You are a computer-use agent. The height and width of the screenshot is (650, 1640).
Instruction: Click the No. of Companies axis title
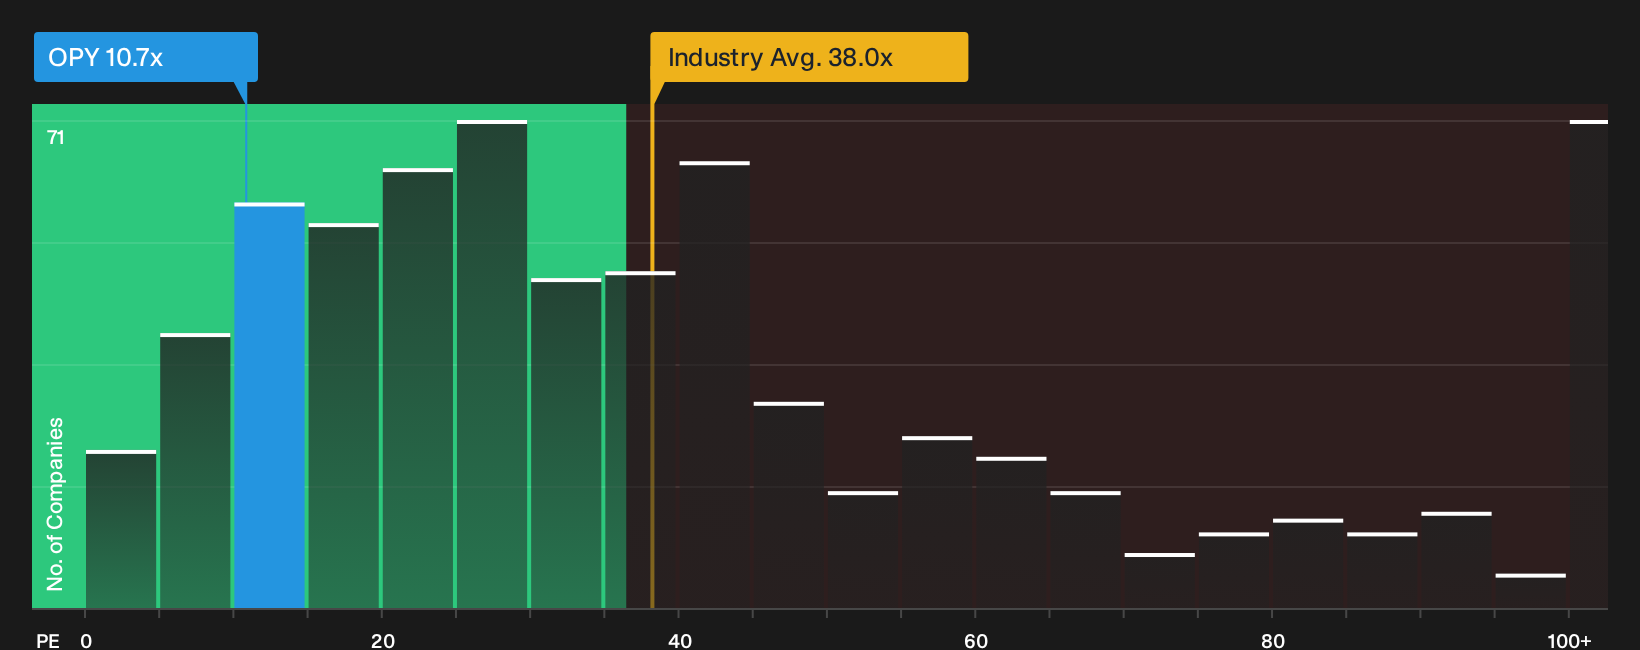[55, 503]
